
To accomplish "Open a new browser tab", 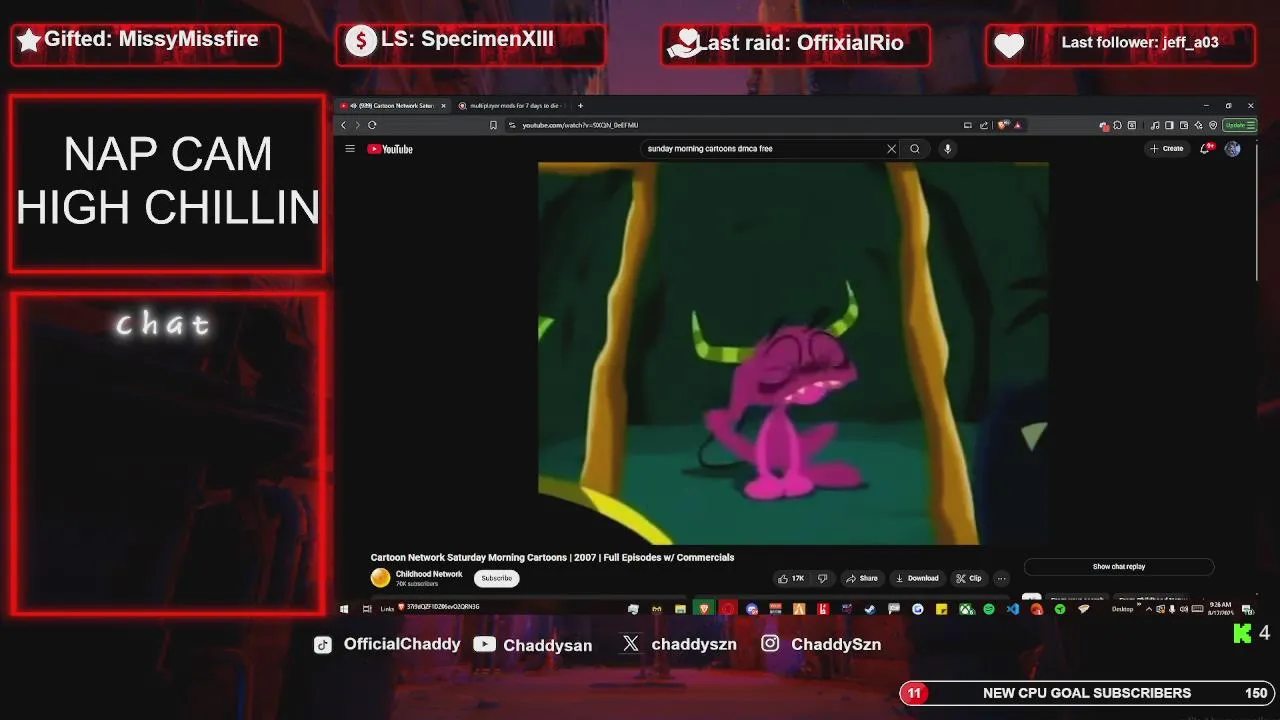I will coord(580,105).
